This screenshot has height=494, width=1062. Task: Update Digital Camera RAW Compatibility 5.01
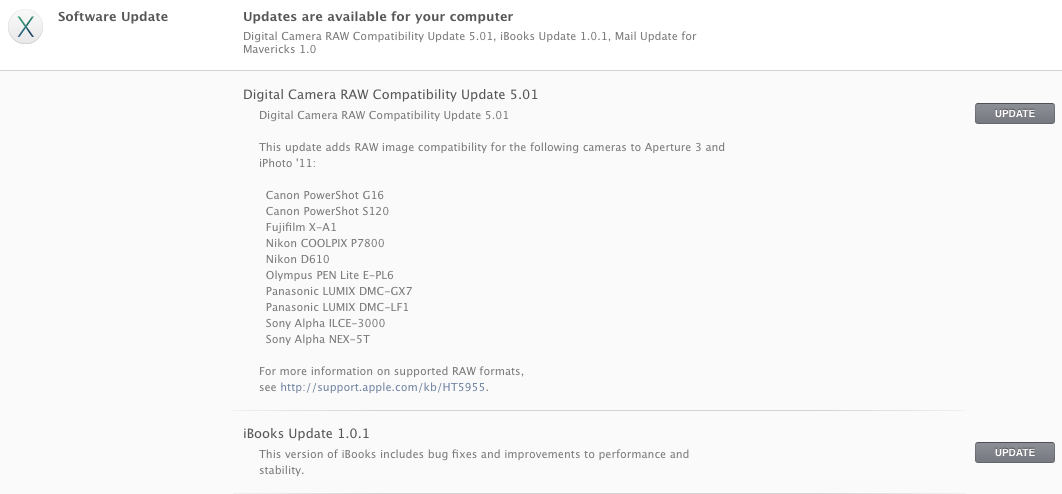1015,114
